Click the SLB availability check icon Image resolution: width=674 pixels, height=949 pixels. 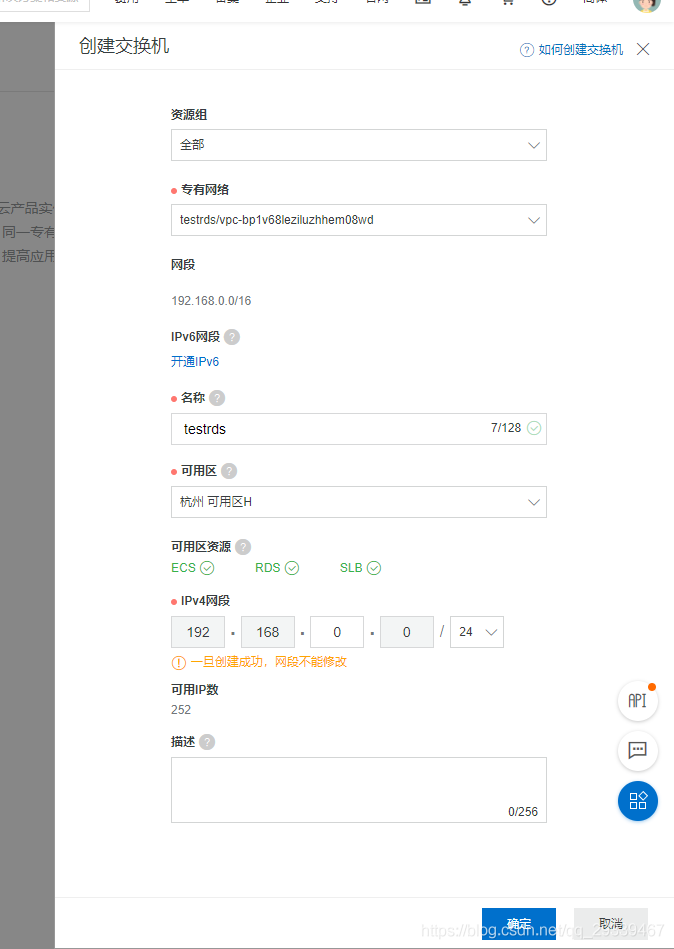coord(374,568)
